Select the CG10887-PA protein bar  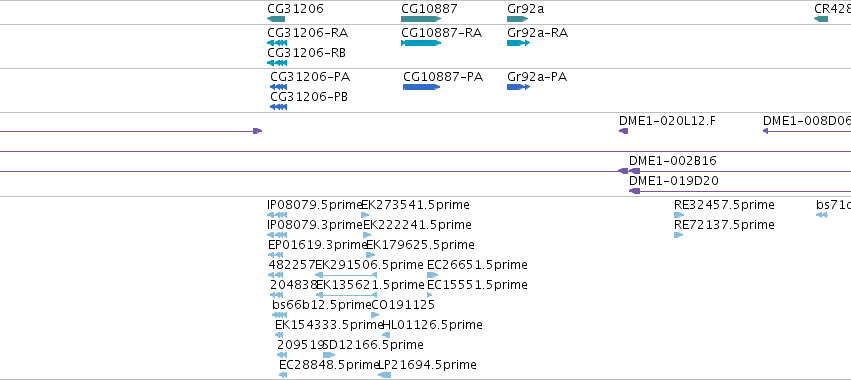click(422, 87)
